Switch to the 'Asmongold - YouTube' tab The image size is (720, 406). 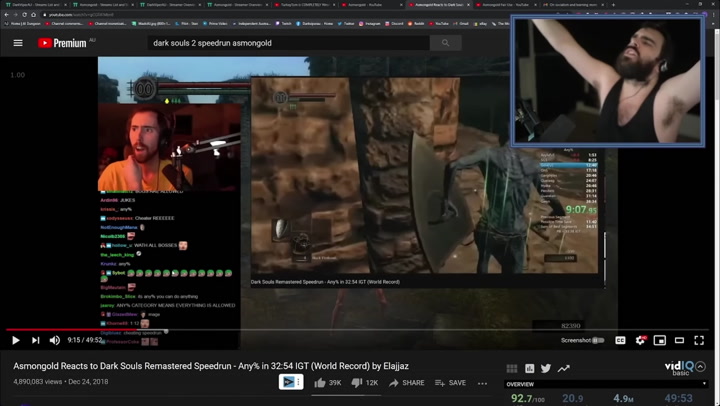[x=371, y=5]
